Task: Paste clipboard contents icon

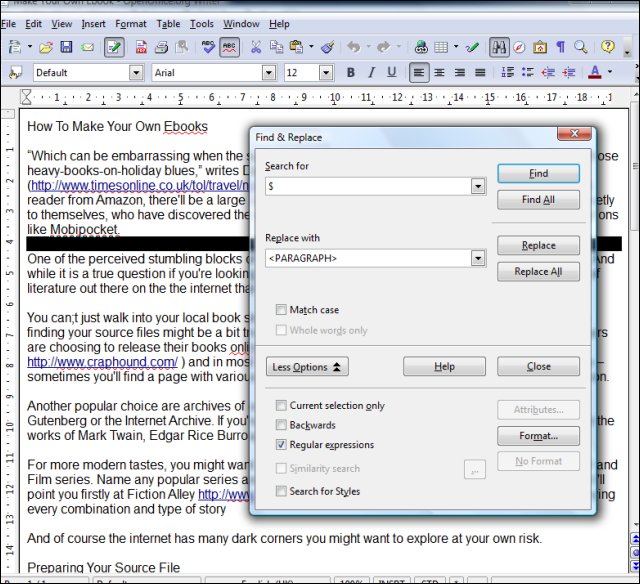Action: point(296,47)
